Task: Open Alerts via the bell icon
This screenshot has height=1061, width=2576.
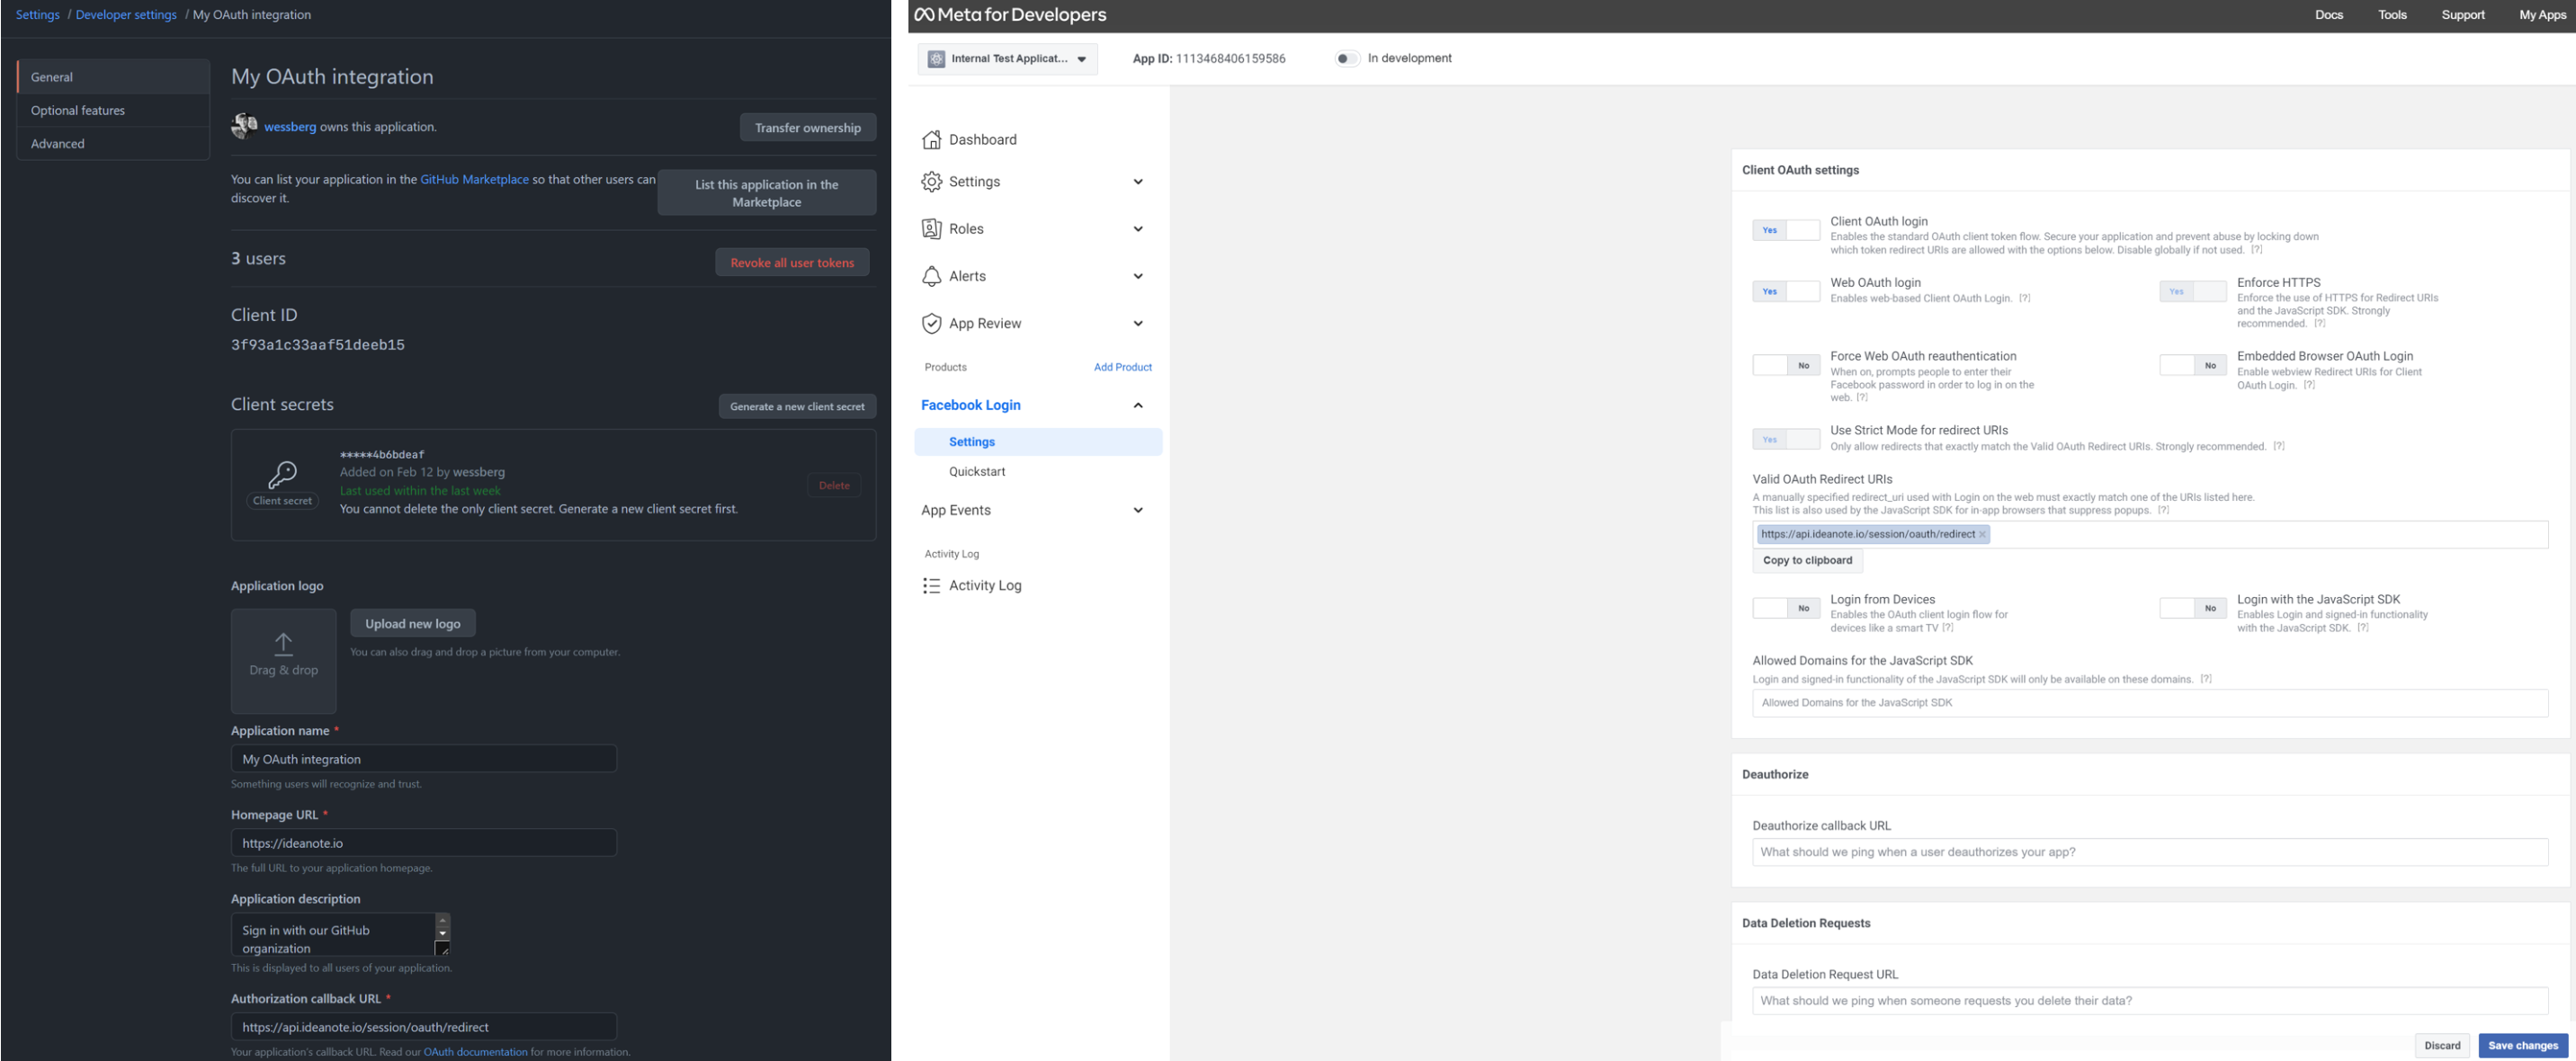Action: (931, 275)
